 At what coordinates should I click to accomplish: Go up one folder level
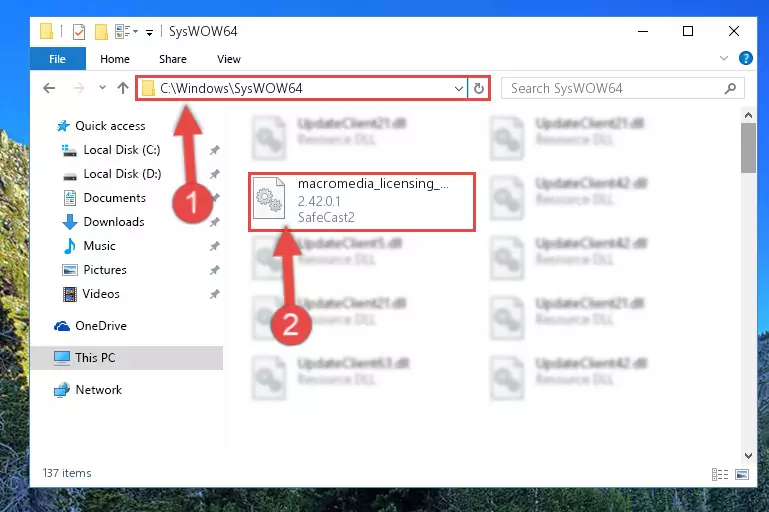pos(123,88)
